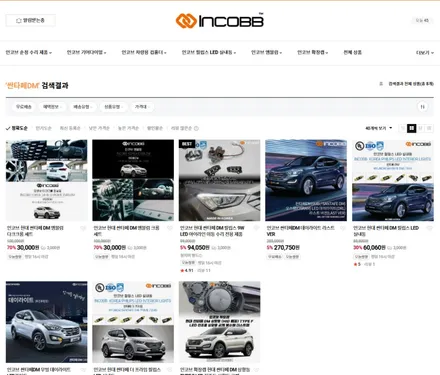The width and height of the screenshot is (440, 375).
Task: Open the 싼타페 DM 필립스 LED 실내등 title
Action: pyautogui.click(x=386, y=231)
